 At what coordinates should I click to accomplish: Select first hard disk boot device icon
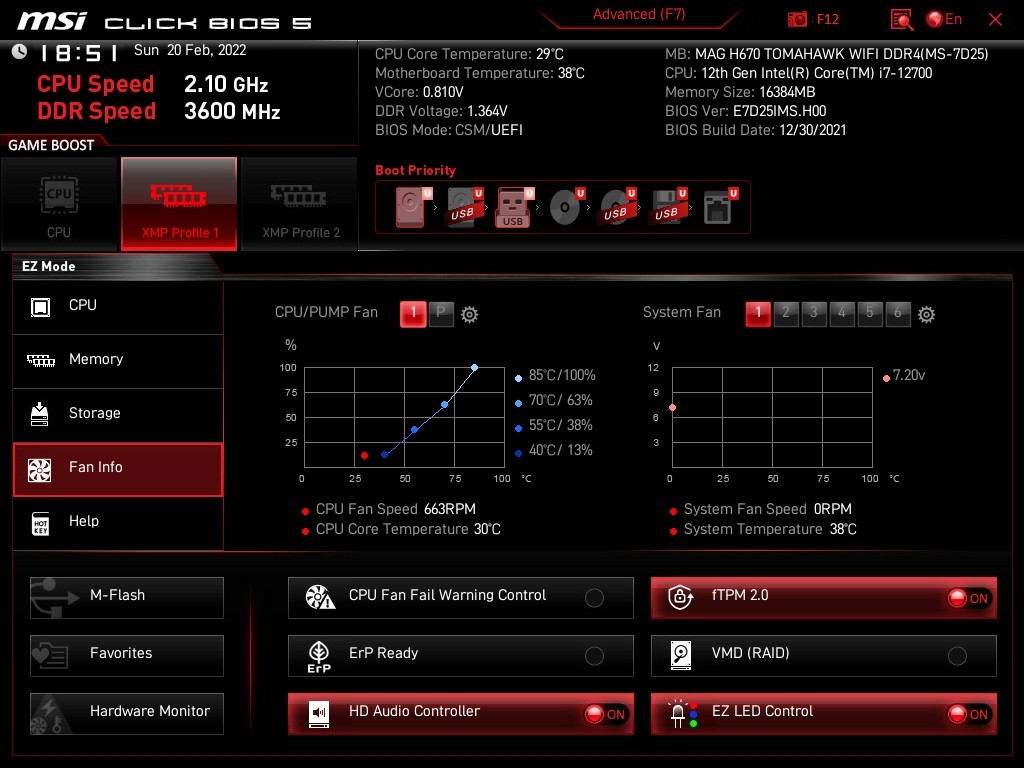click(413, 207)
